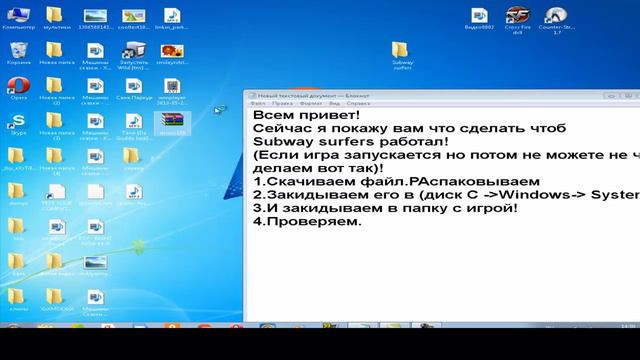Open the Правка menu in Блокнот
This screenshot has height=360, width=640.
(282, 104)
